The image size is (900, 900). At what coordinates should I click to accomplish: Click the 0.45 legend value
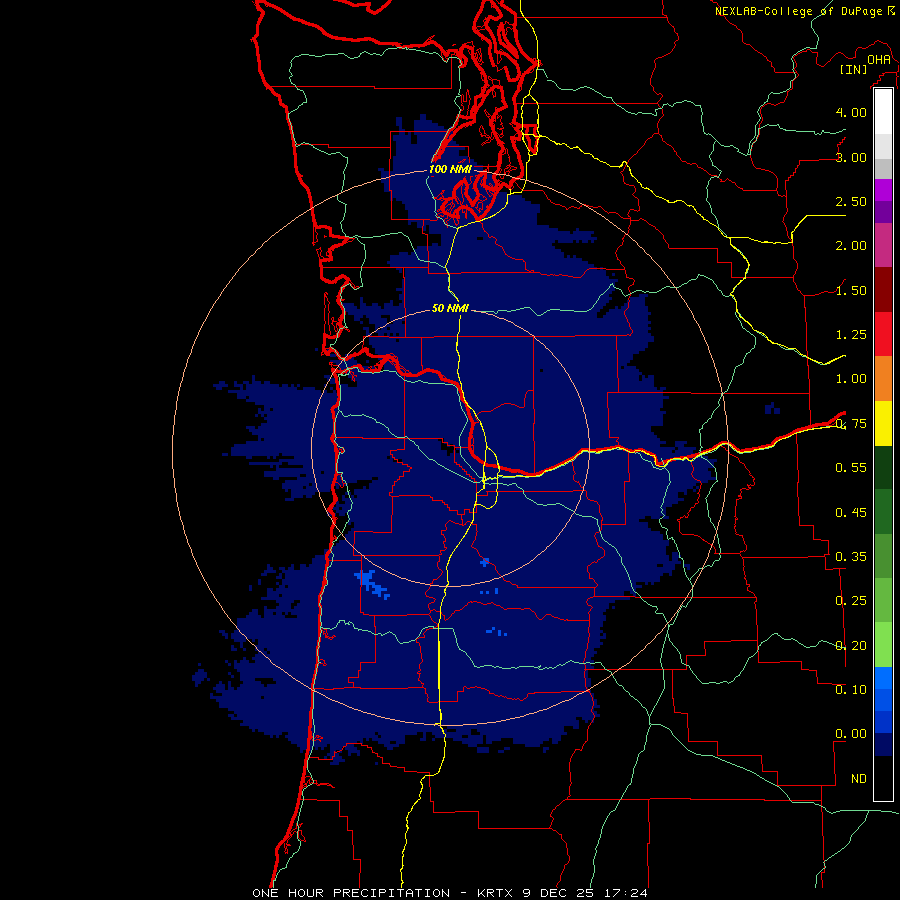[x=851, y=513]
